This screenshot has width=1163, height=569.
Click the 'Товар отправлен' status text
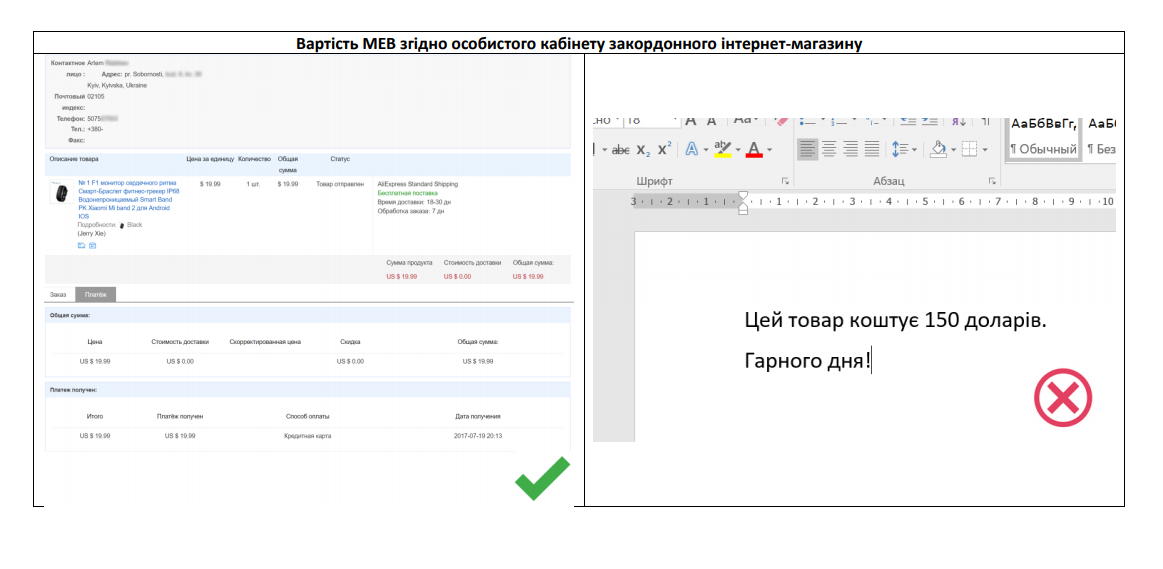click(x=340, y=184)
